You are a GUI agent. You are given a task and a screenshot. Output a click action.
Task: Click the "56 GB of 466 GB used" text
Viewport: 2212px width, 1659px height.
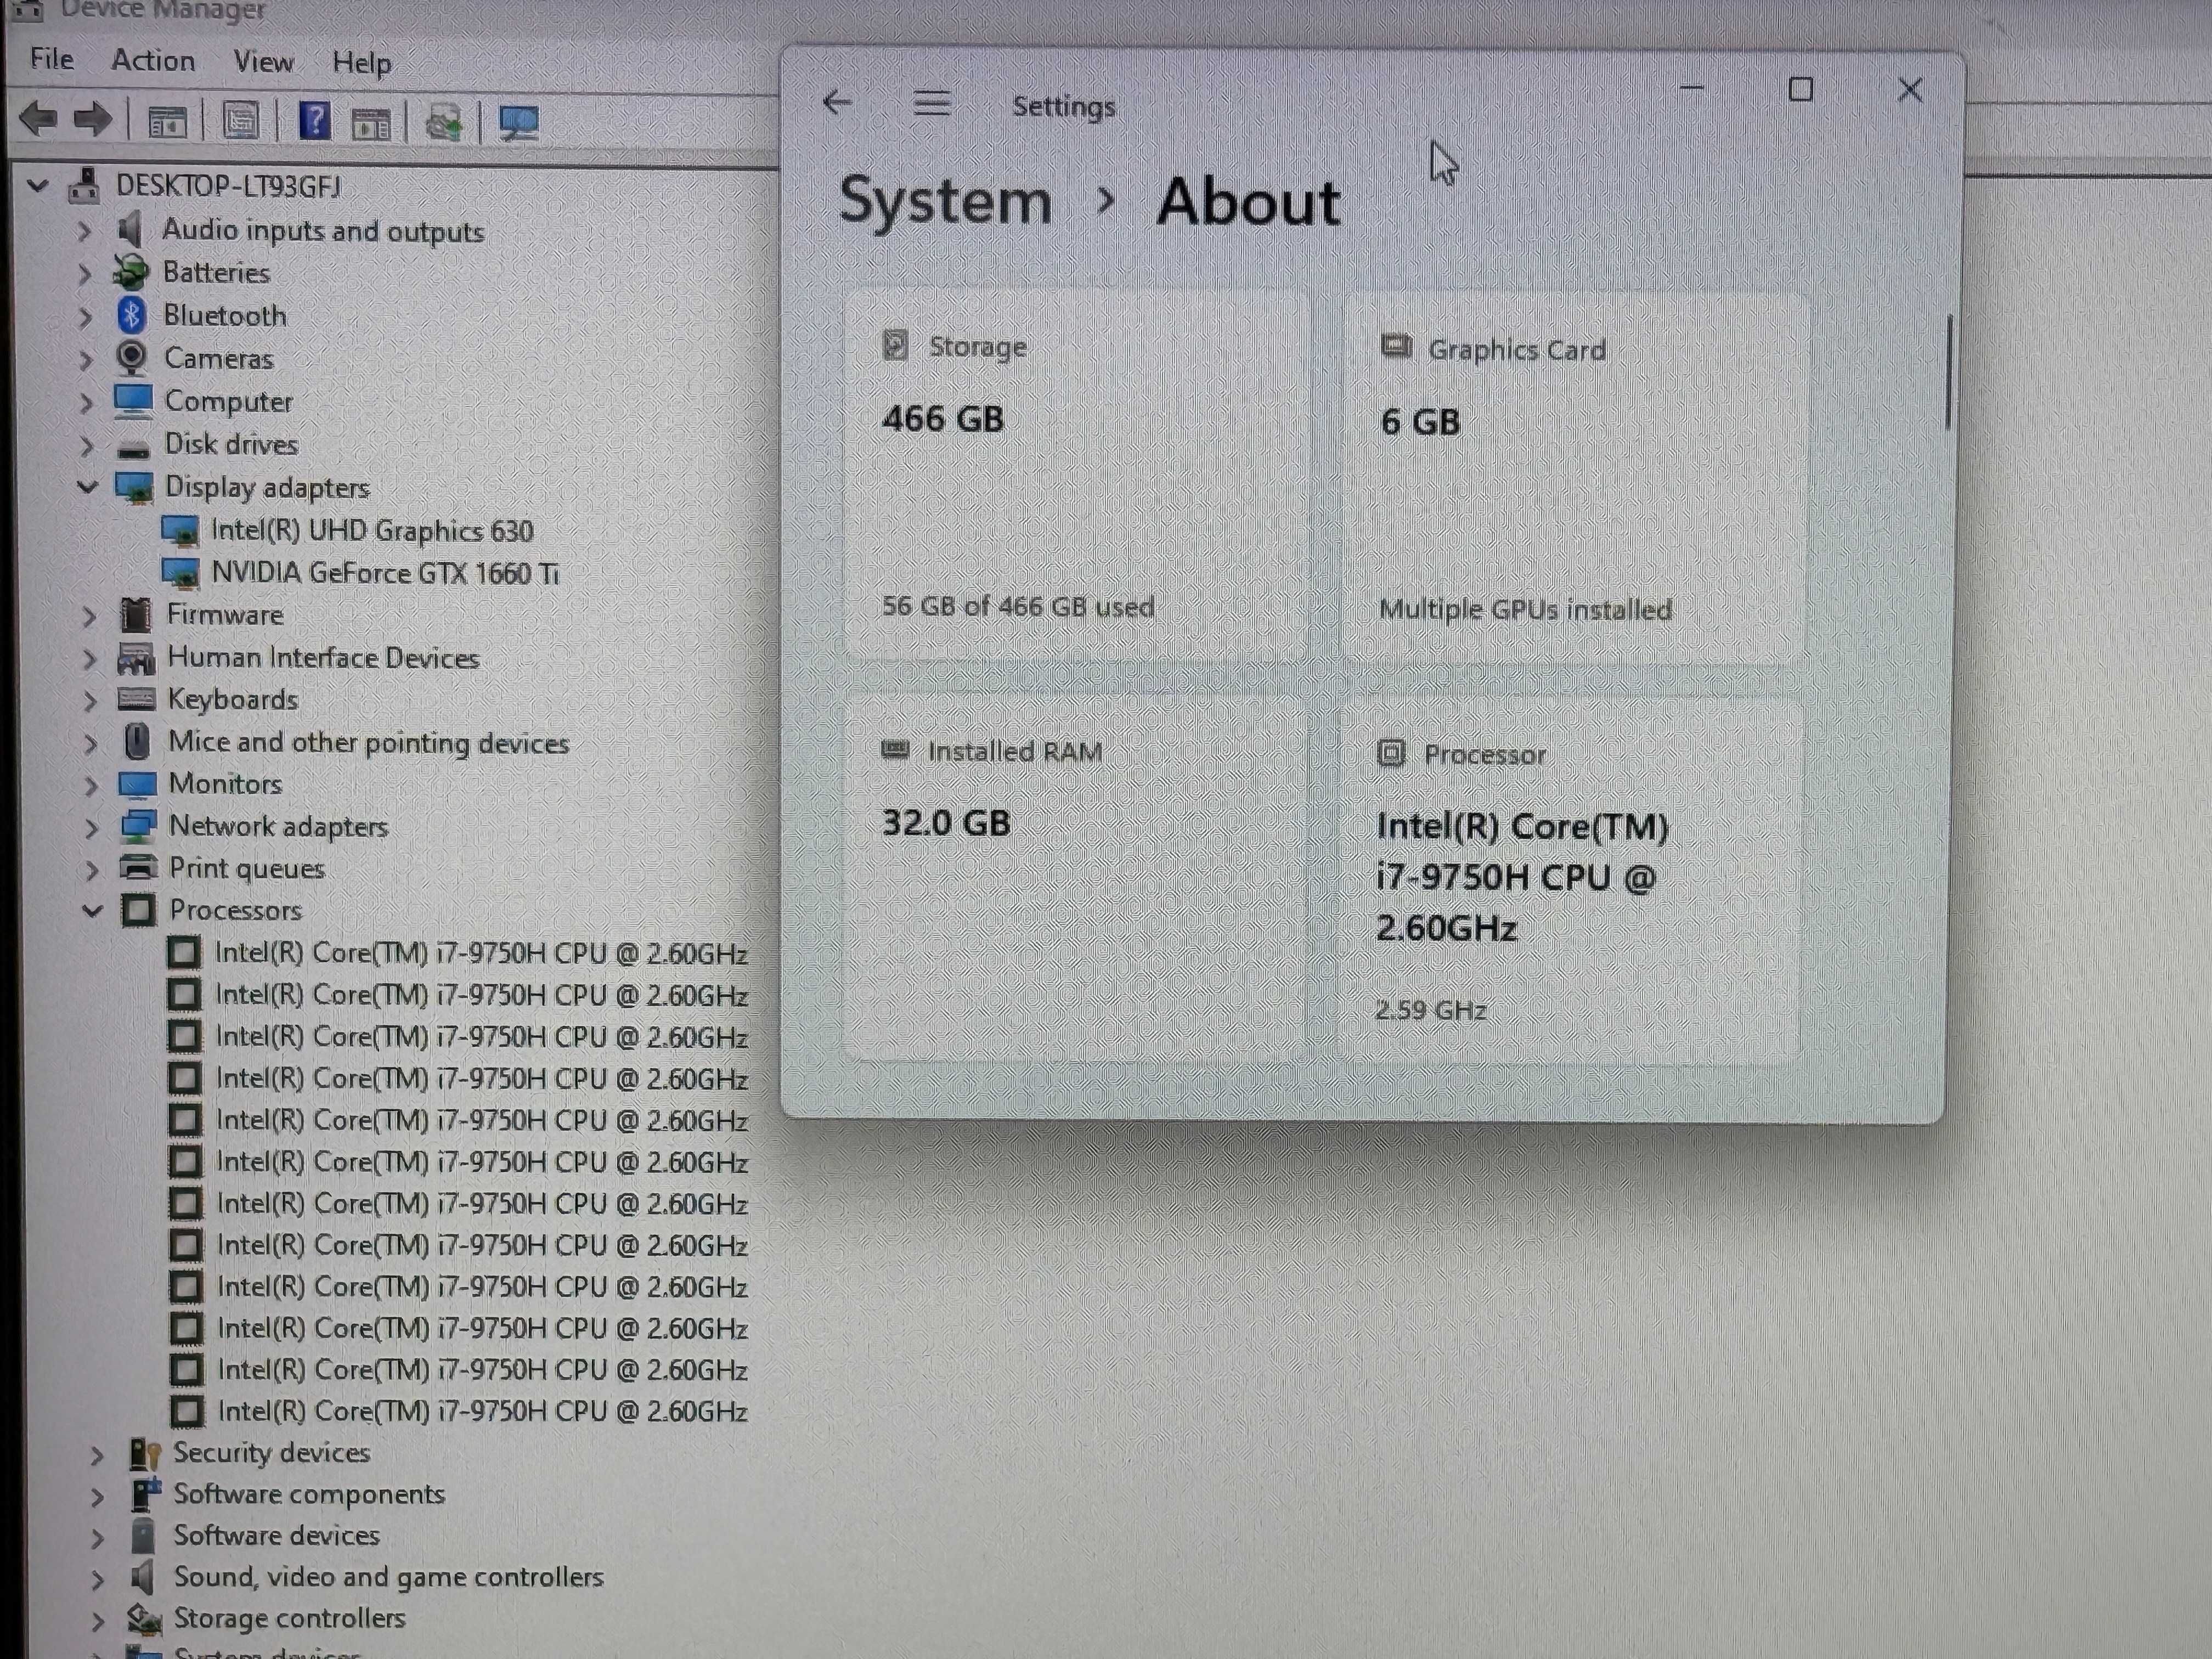pos(1018,606)
